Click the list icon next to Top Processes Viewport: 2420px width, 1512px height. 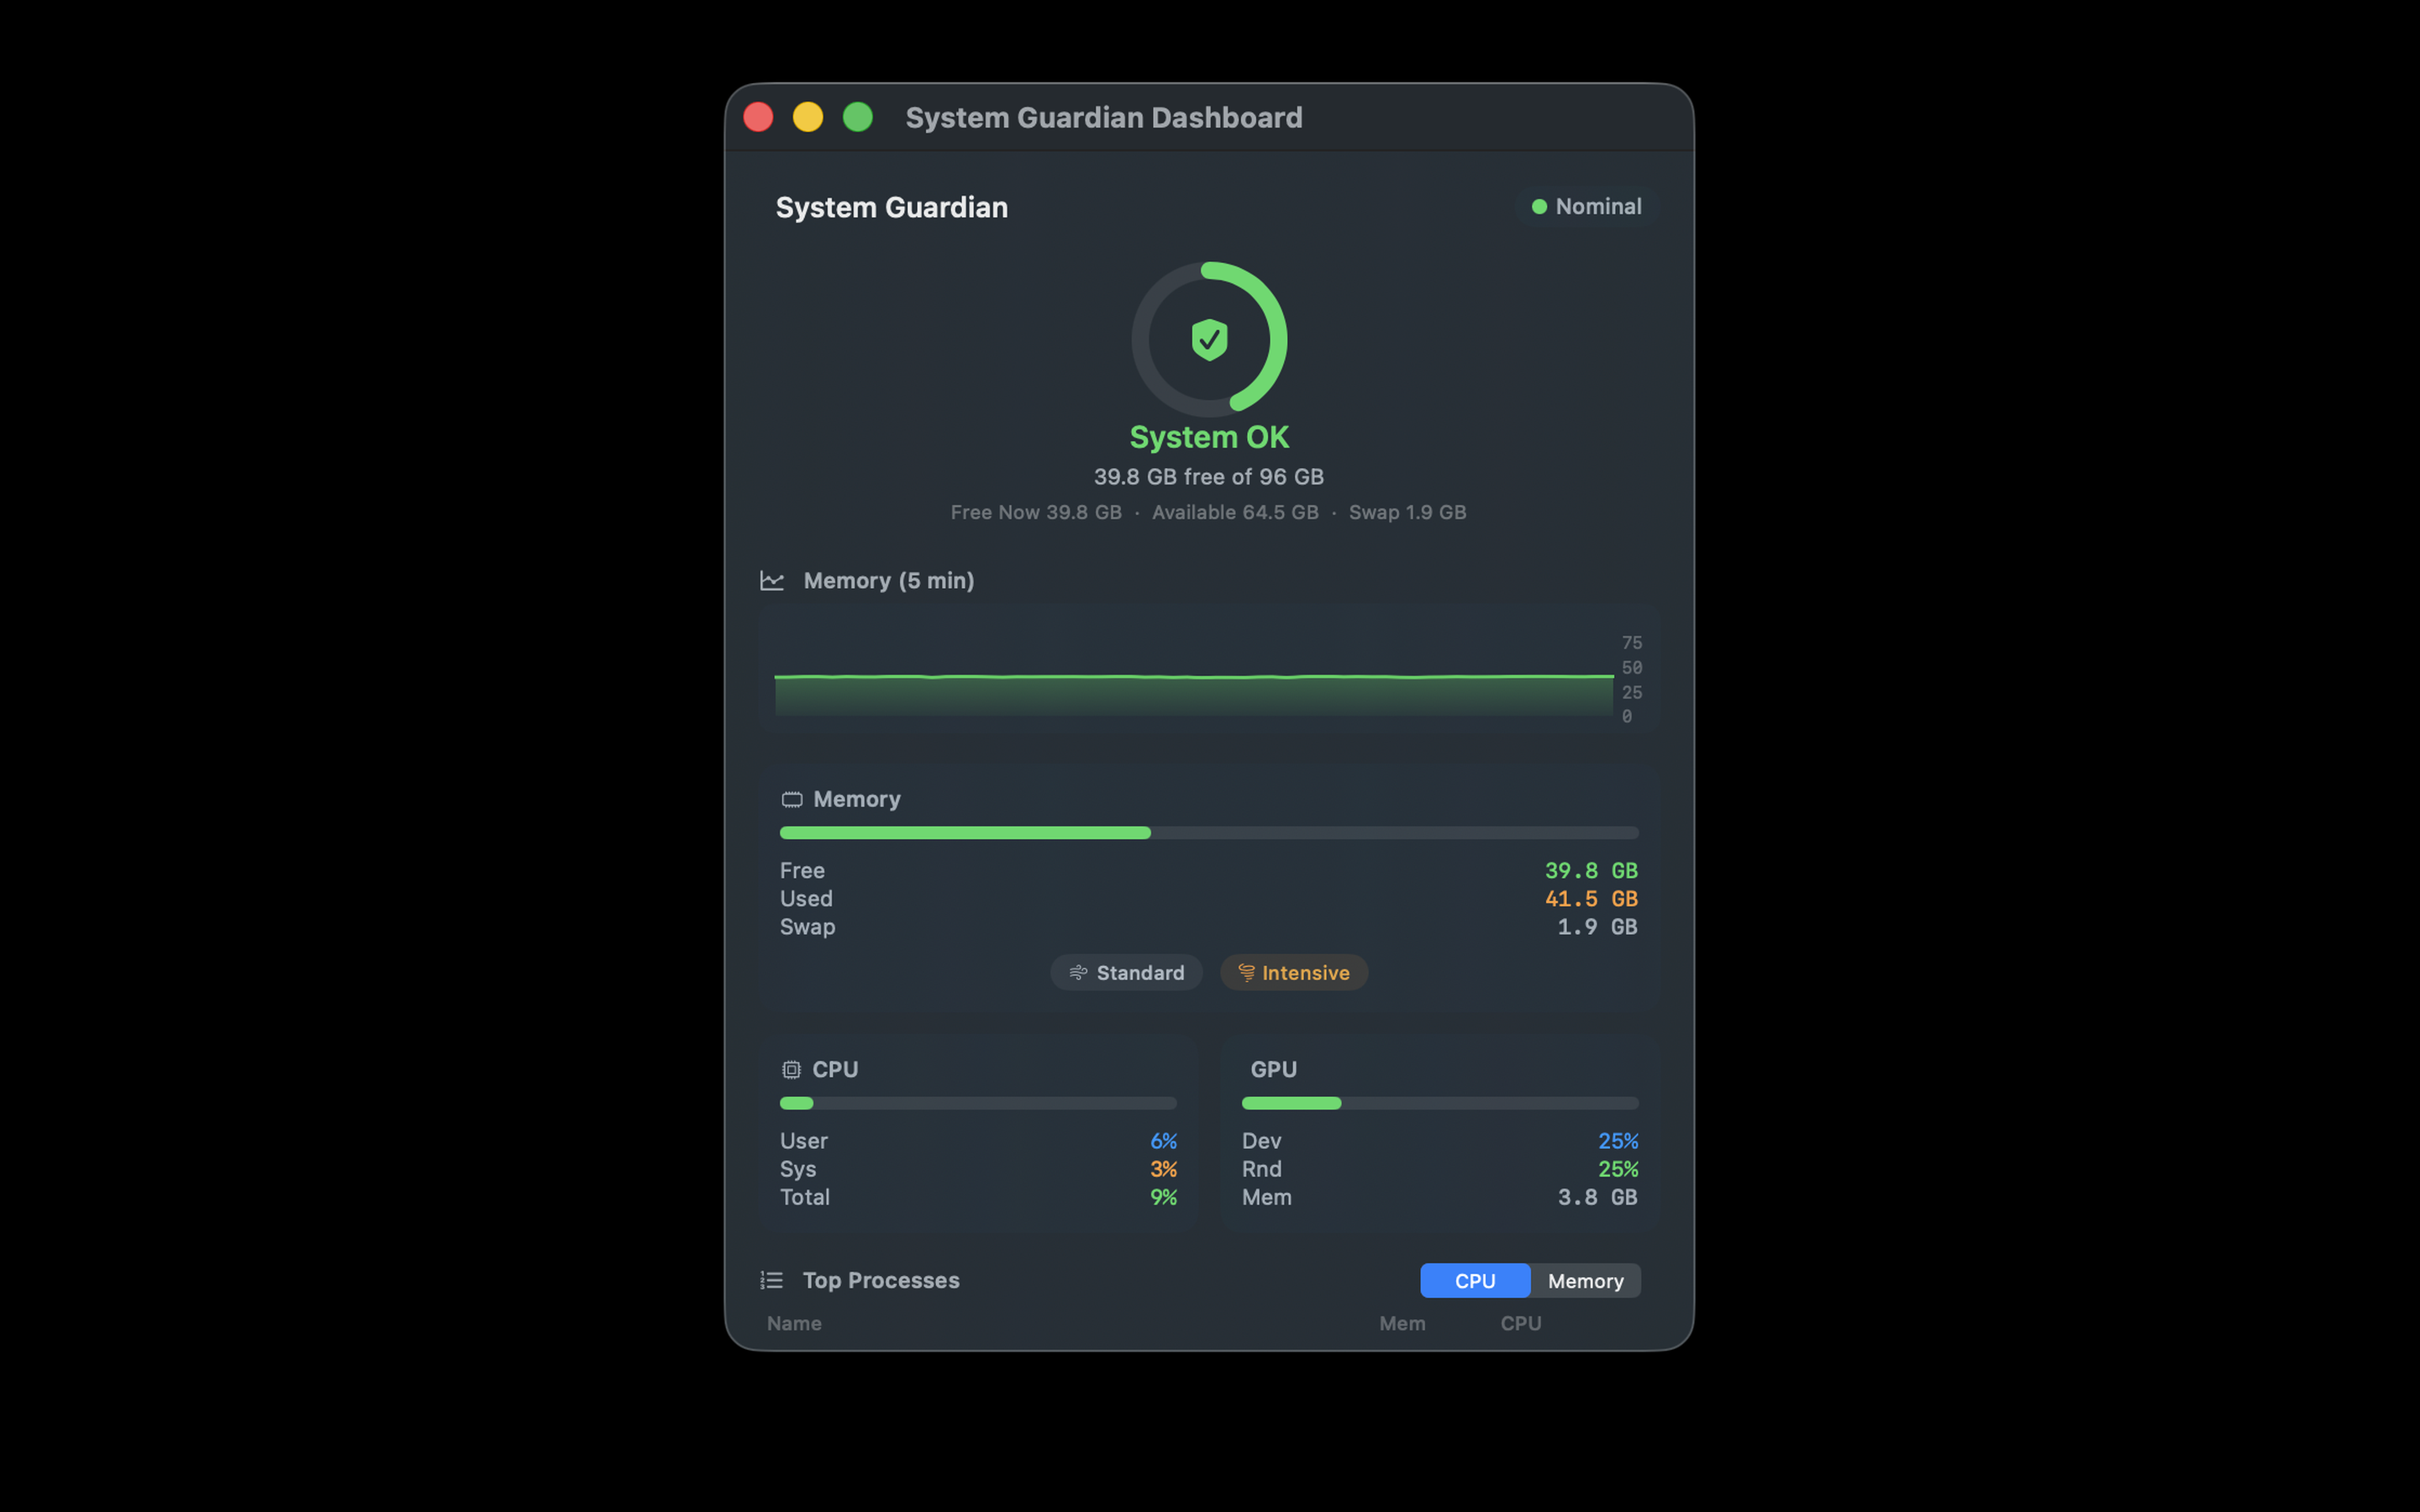click(771, 1279)
